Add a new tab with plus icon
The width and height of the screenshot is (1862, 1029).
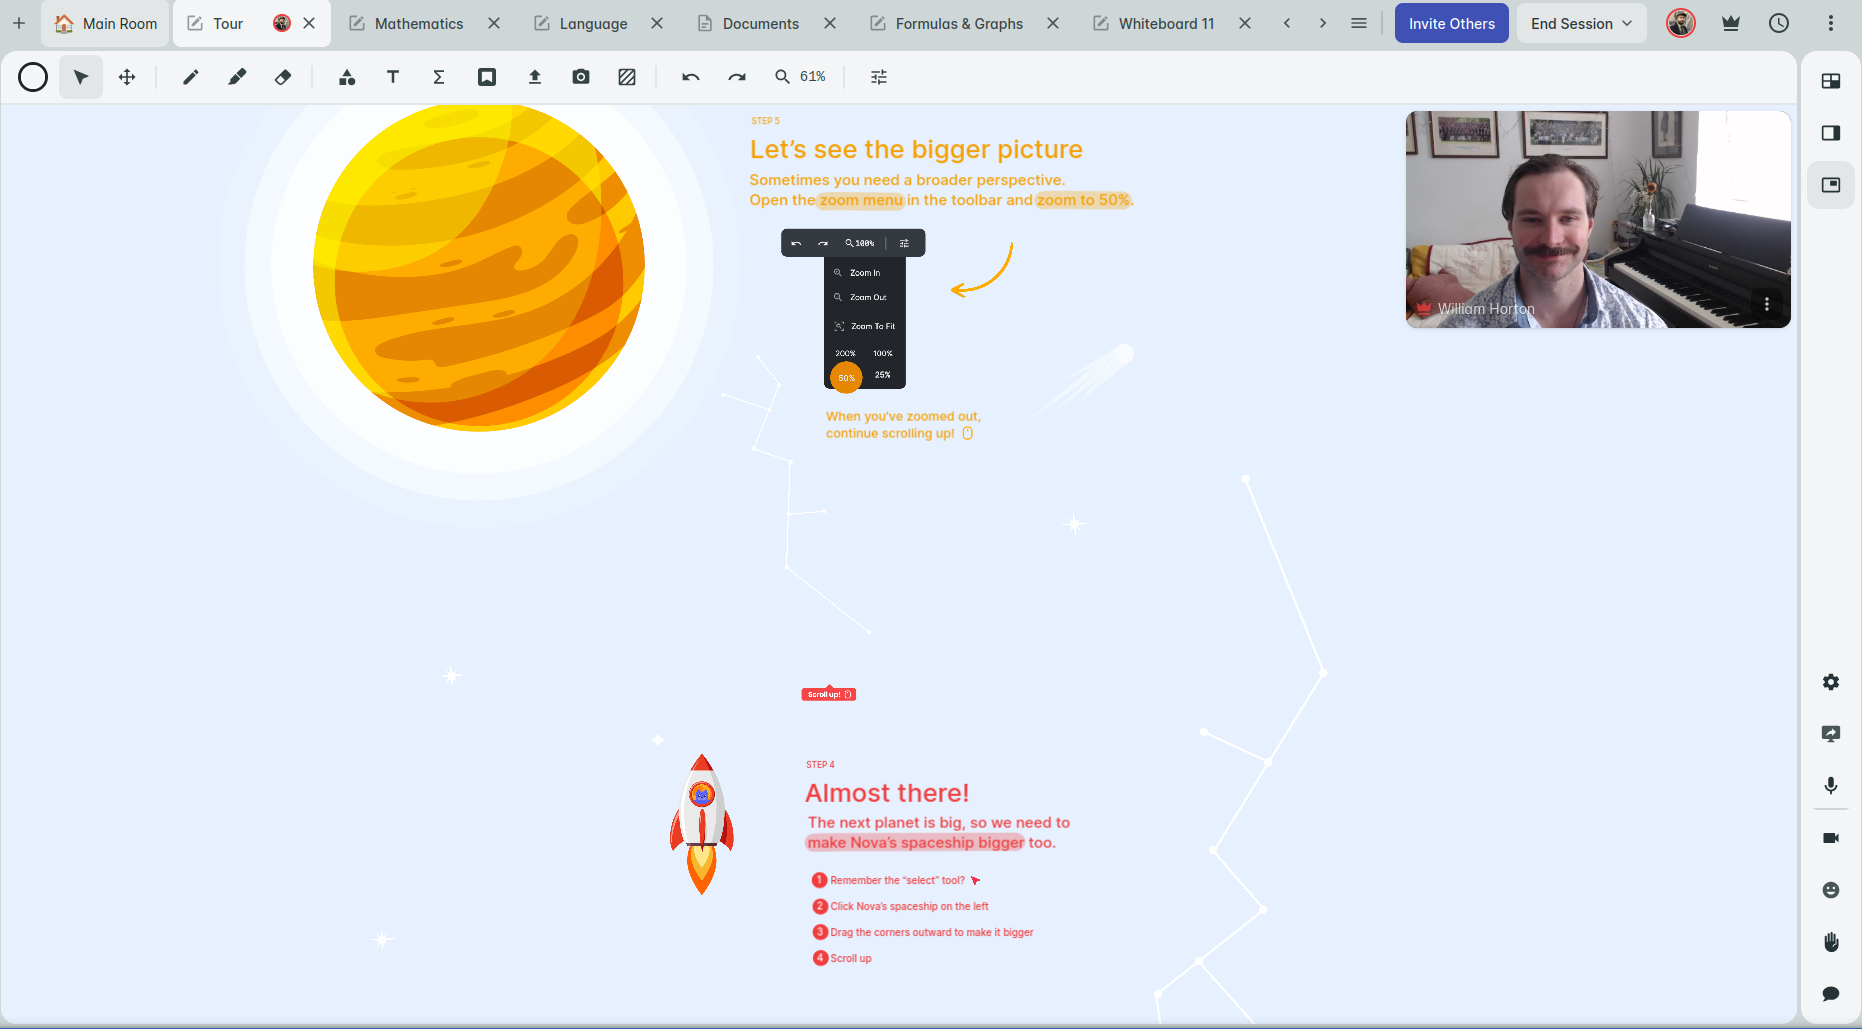(x=19, y=23)
